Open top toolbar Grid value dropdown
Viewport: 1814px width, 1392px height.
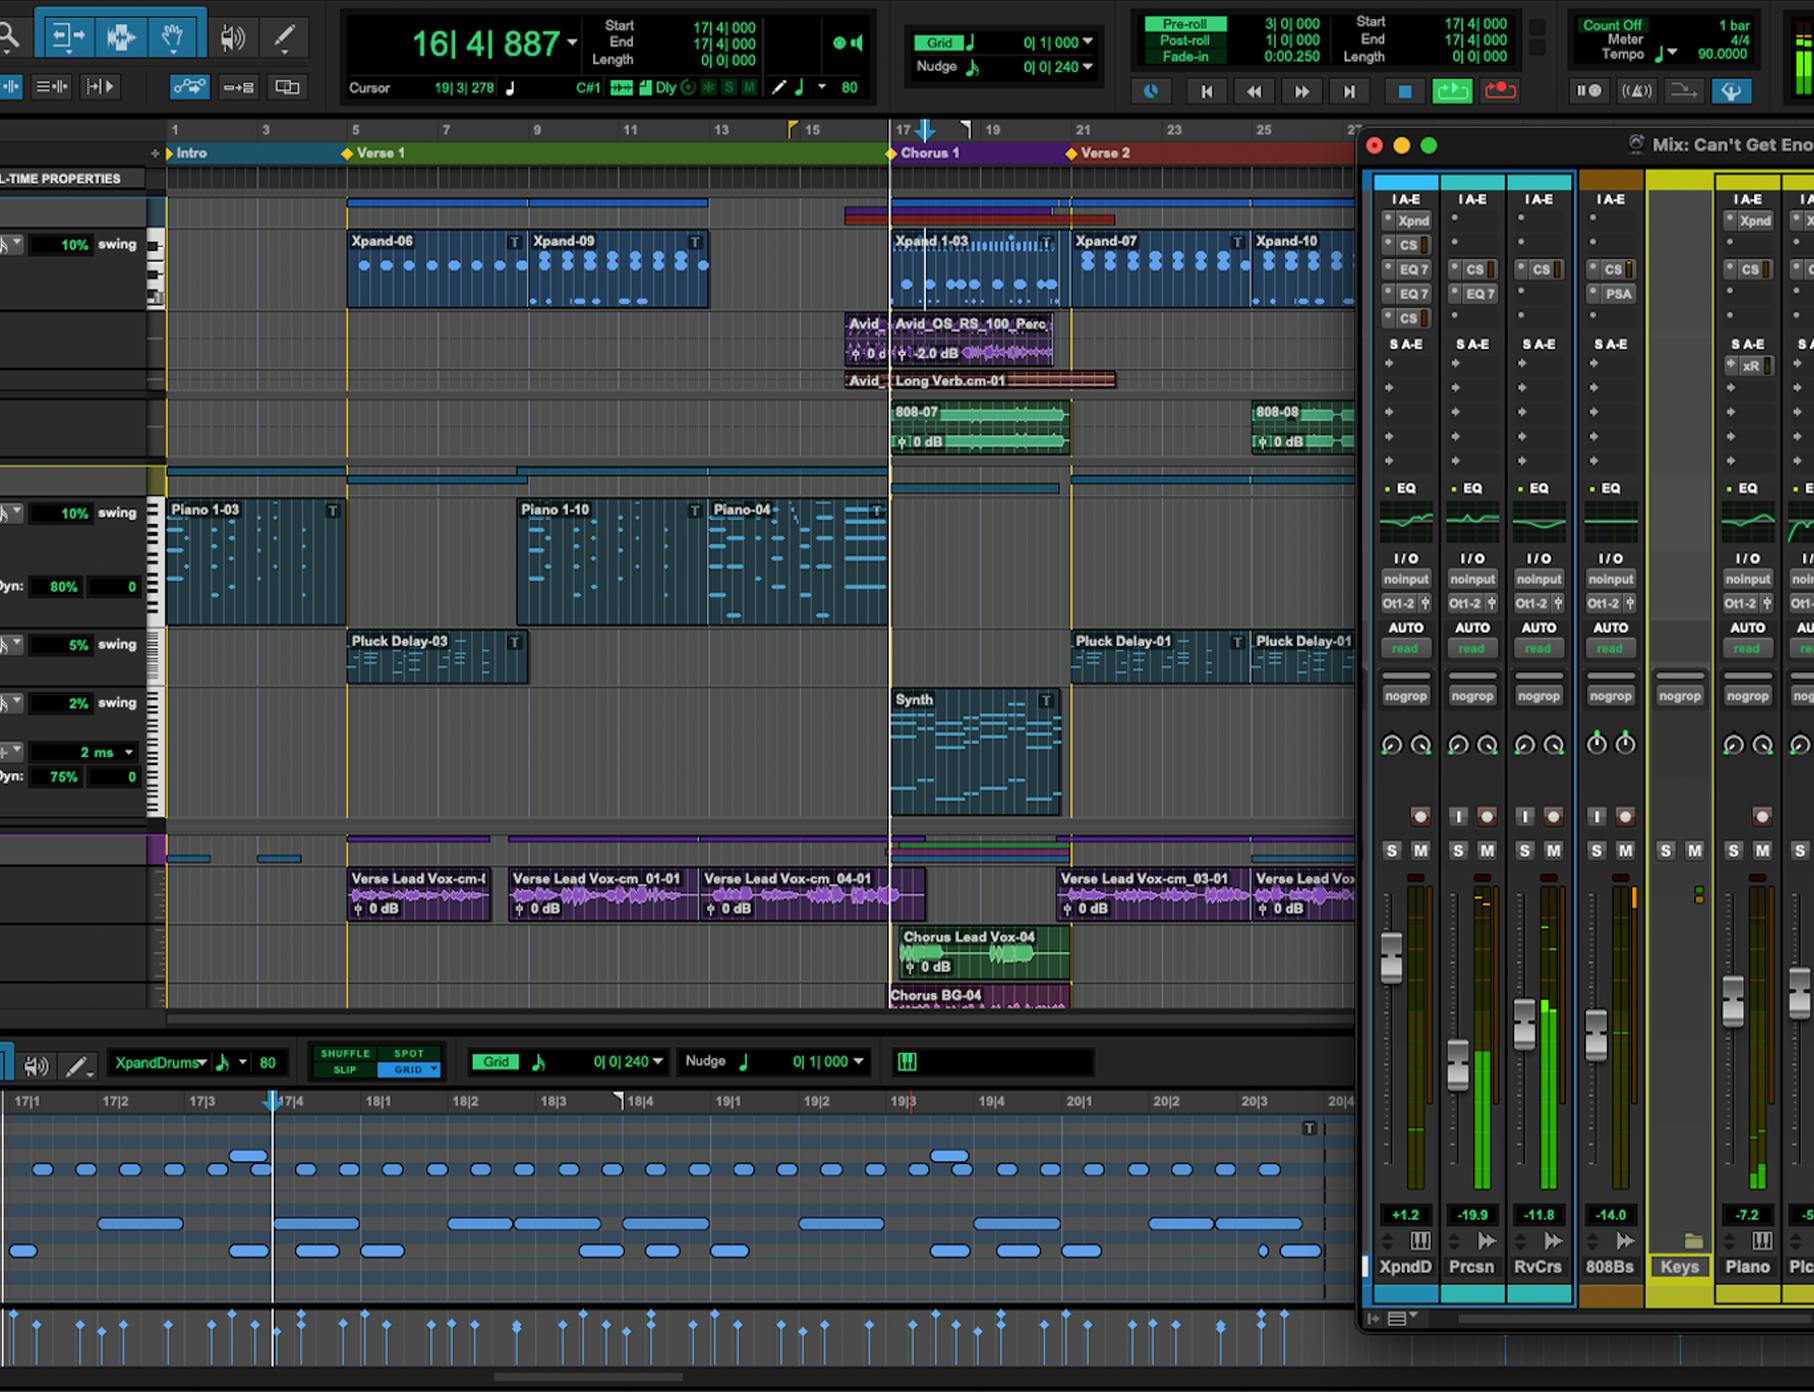tap(1088, 42)
